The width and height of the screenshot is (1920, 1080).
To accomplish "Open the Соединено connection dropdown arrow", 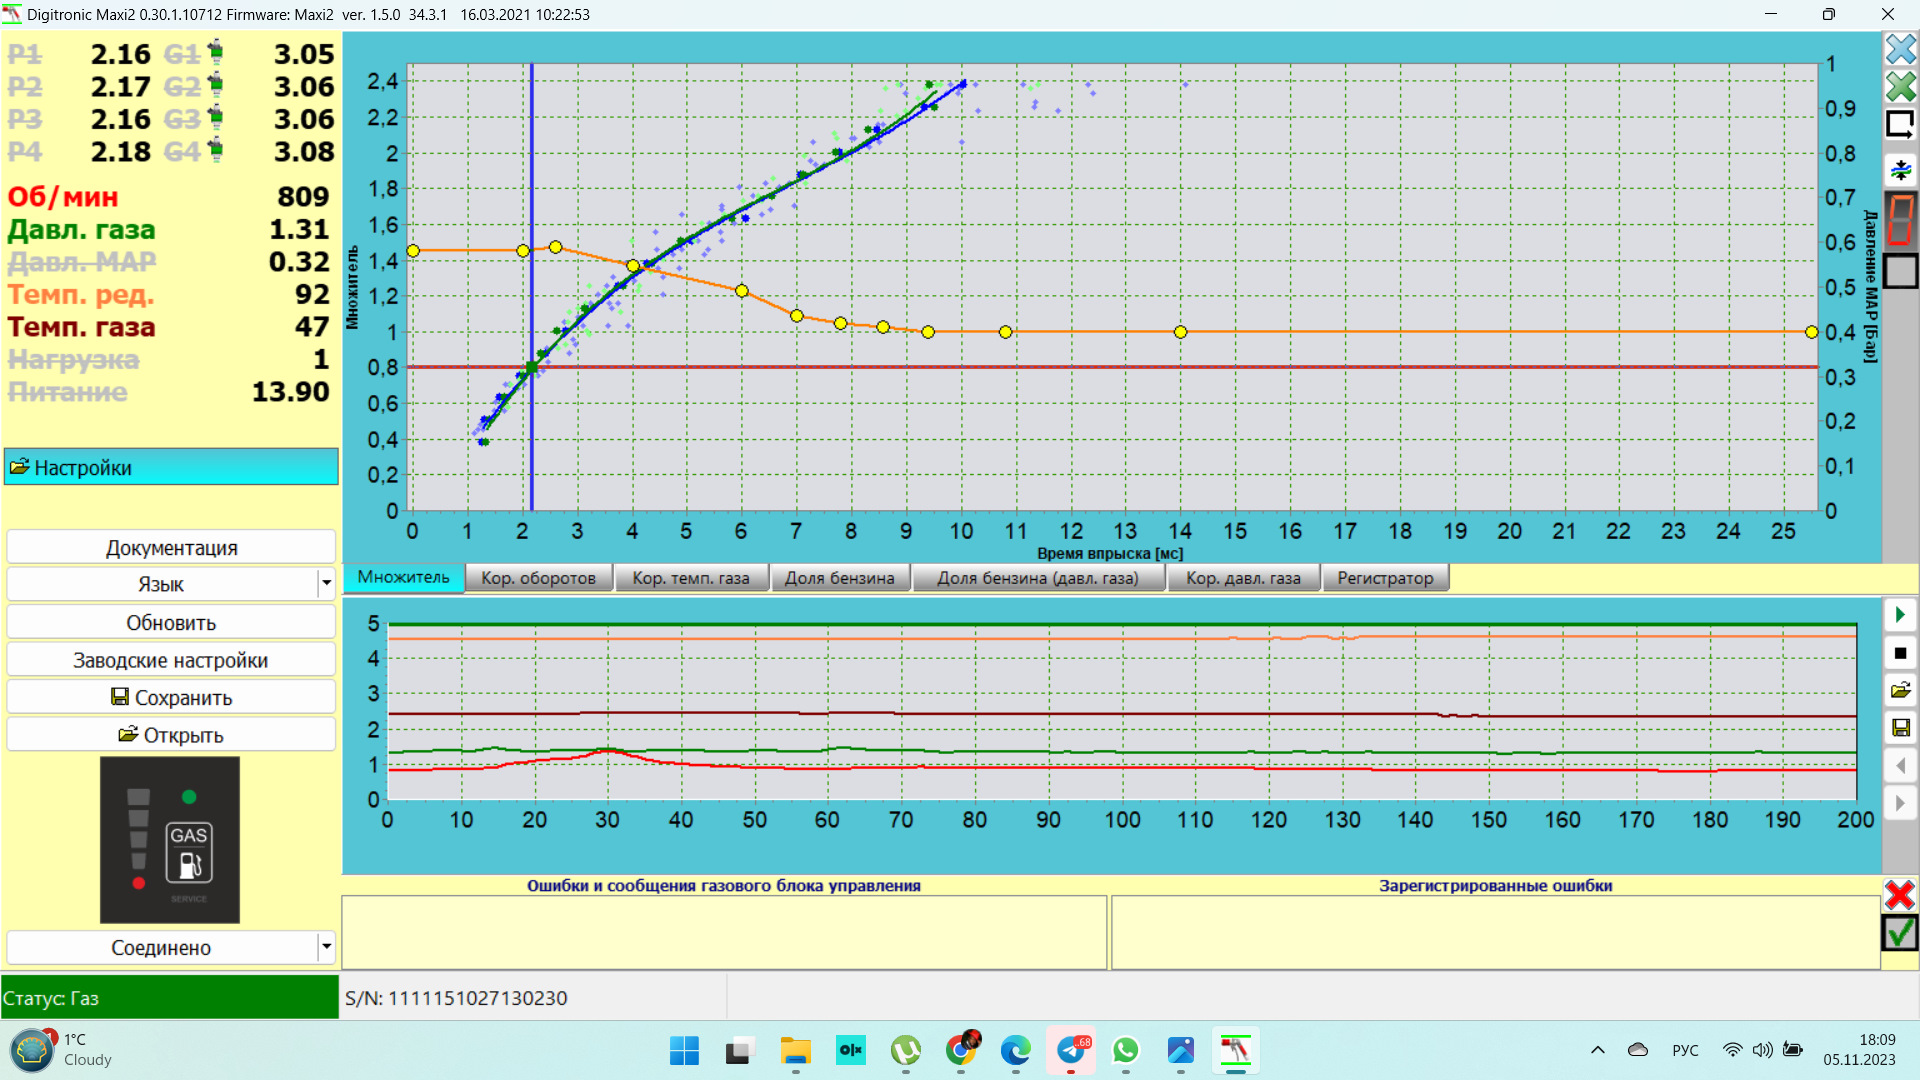I will coord(326,947).
